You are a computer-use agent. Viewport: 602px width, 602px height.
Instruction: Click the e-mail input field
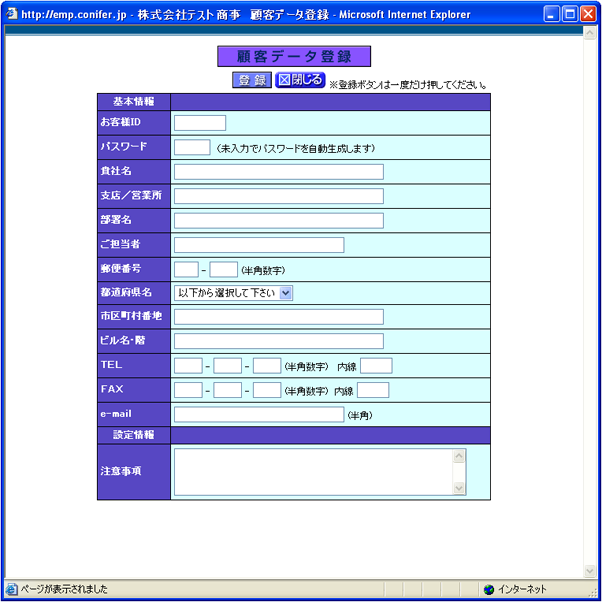point(259,415)
